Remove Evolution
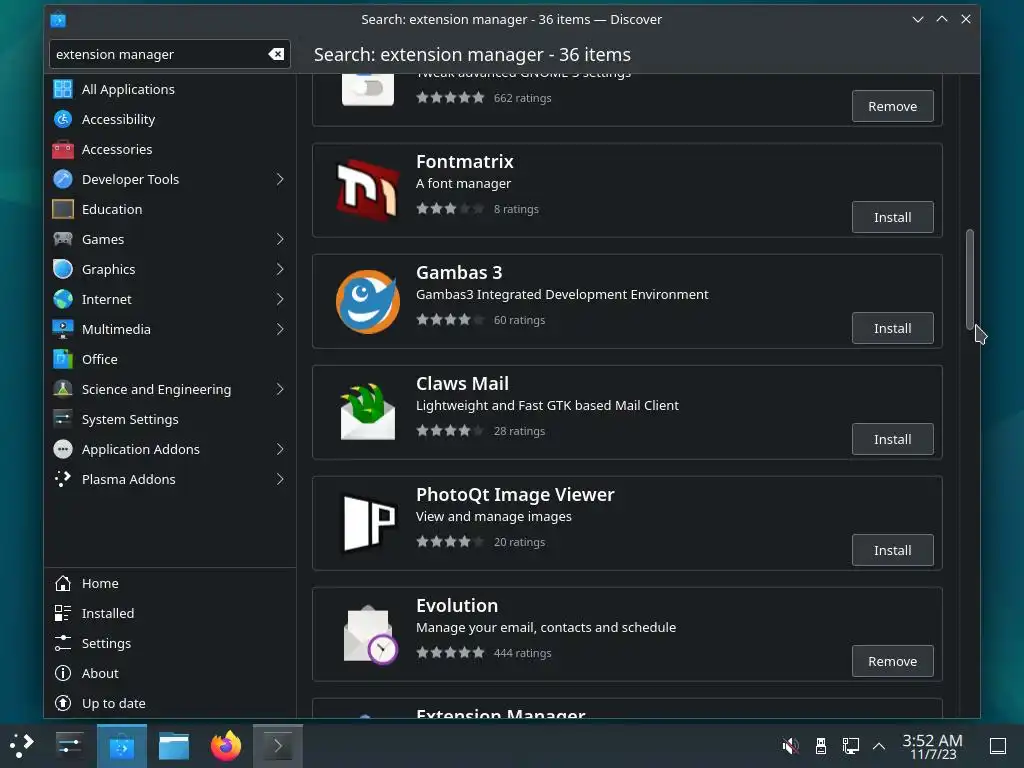Screen dimensions: 1024x768 click(892, 662)
